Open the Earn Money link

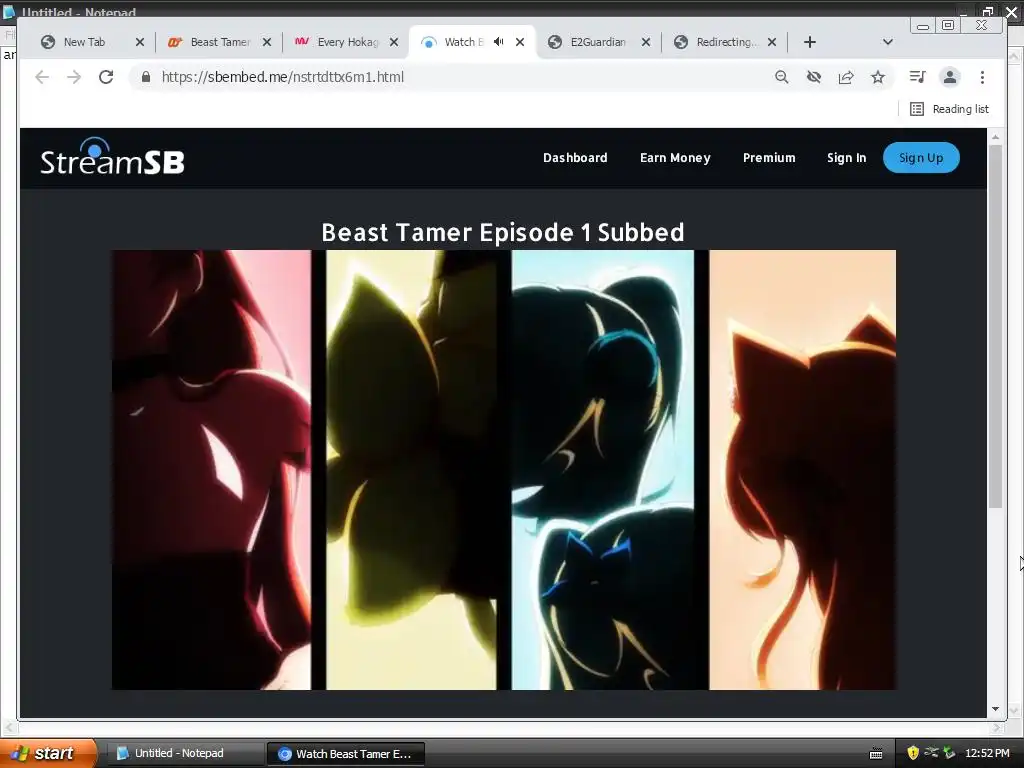[675, 158]
